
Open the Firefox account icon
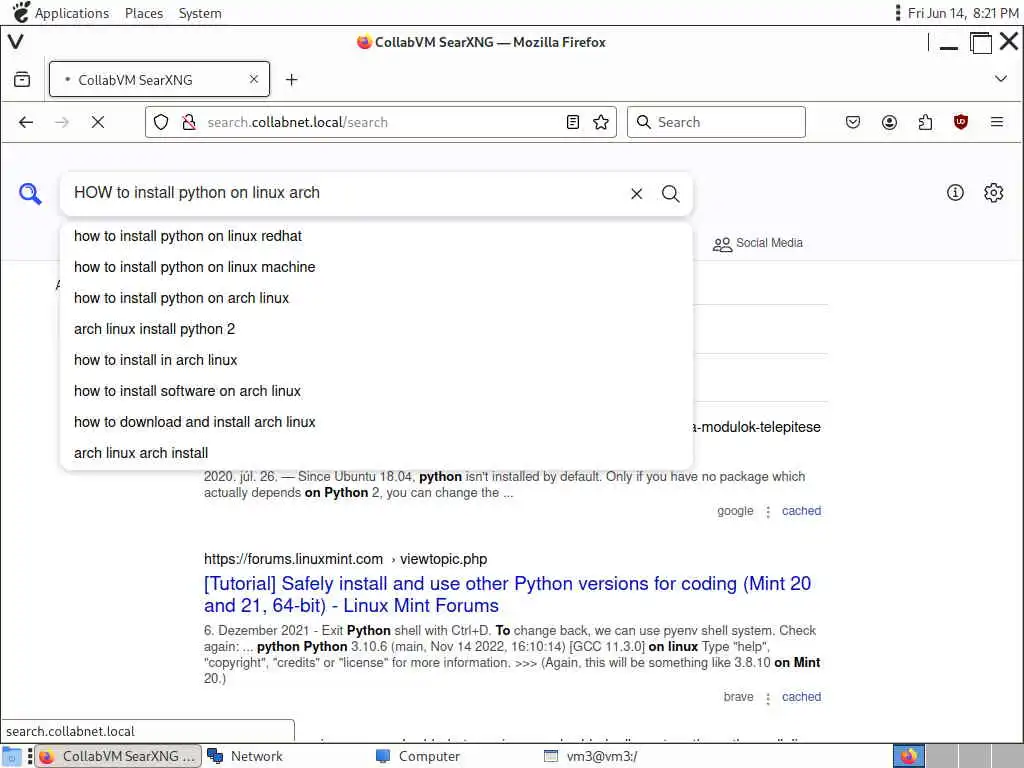(889, 122)
